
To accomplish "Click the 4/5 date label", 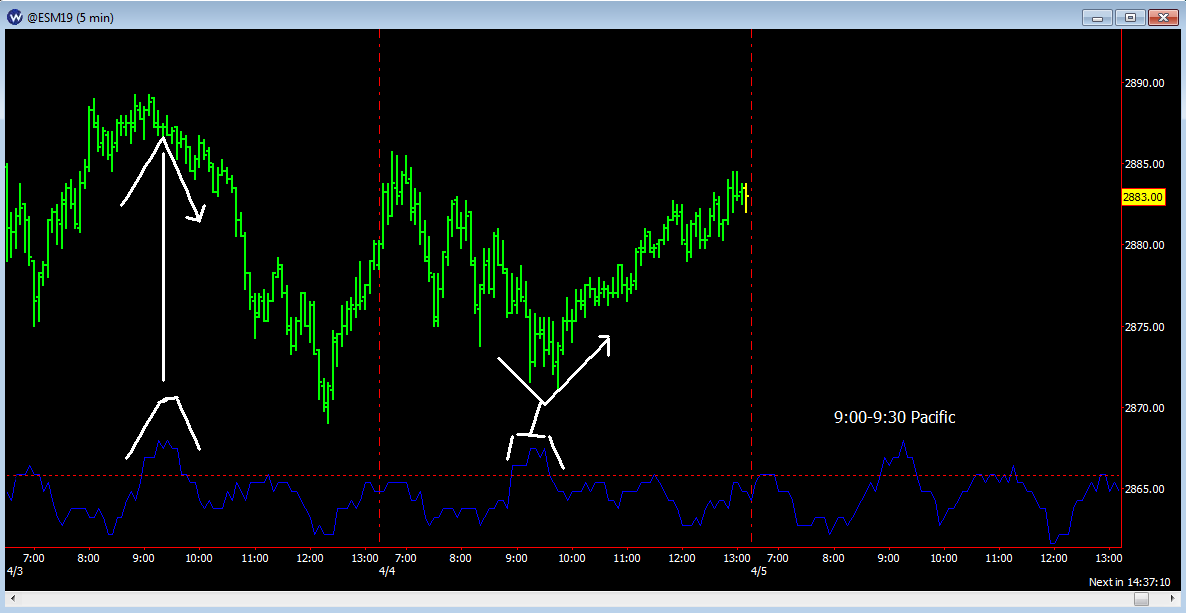I will [759, 570].
